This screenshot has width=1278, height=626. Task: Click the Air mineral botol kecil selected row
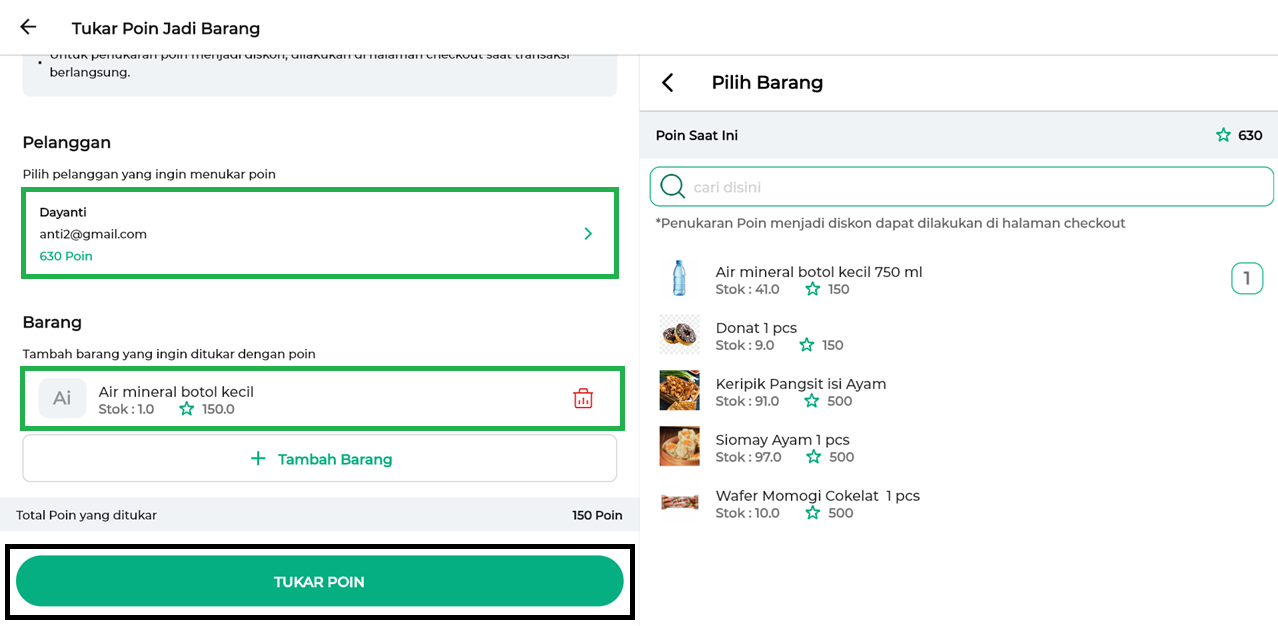tap(300, 398)
